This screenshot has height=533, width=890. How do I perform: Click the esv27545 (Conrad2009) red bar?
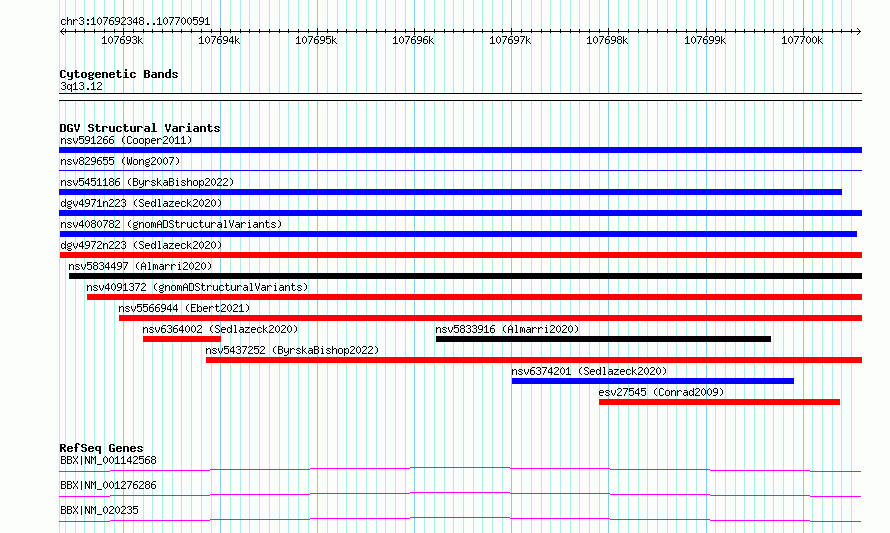point(719,402)
